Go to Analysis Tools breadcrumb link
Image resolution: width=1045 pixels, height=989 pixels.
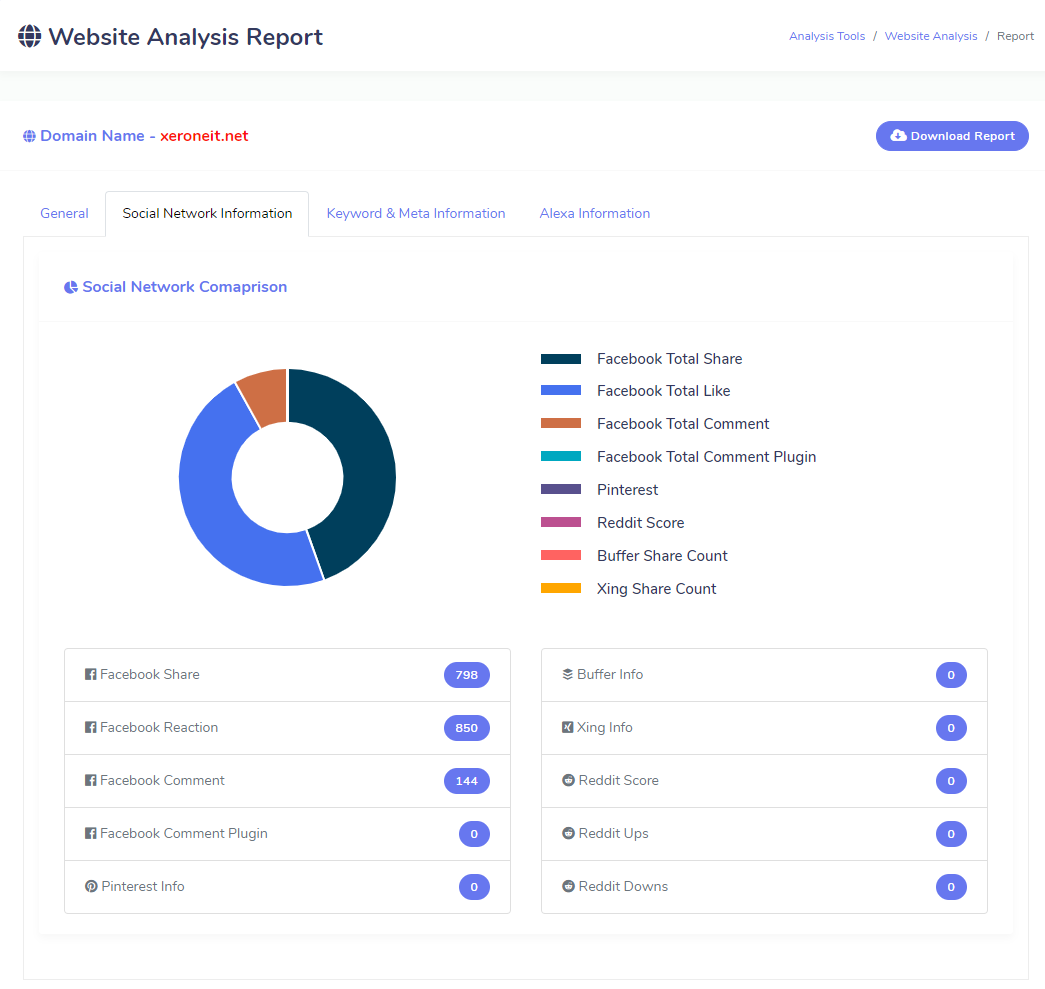tap(827, 37)
